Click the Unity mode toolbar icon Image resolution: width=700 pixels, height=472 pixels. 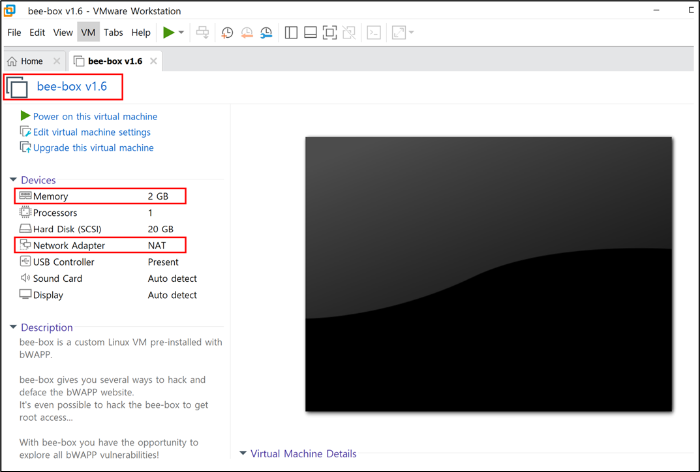tap(349, 33)
